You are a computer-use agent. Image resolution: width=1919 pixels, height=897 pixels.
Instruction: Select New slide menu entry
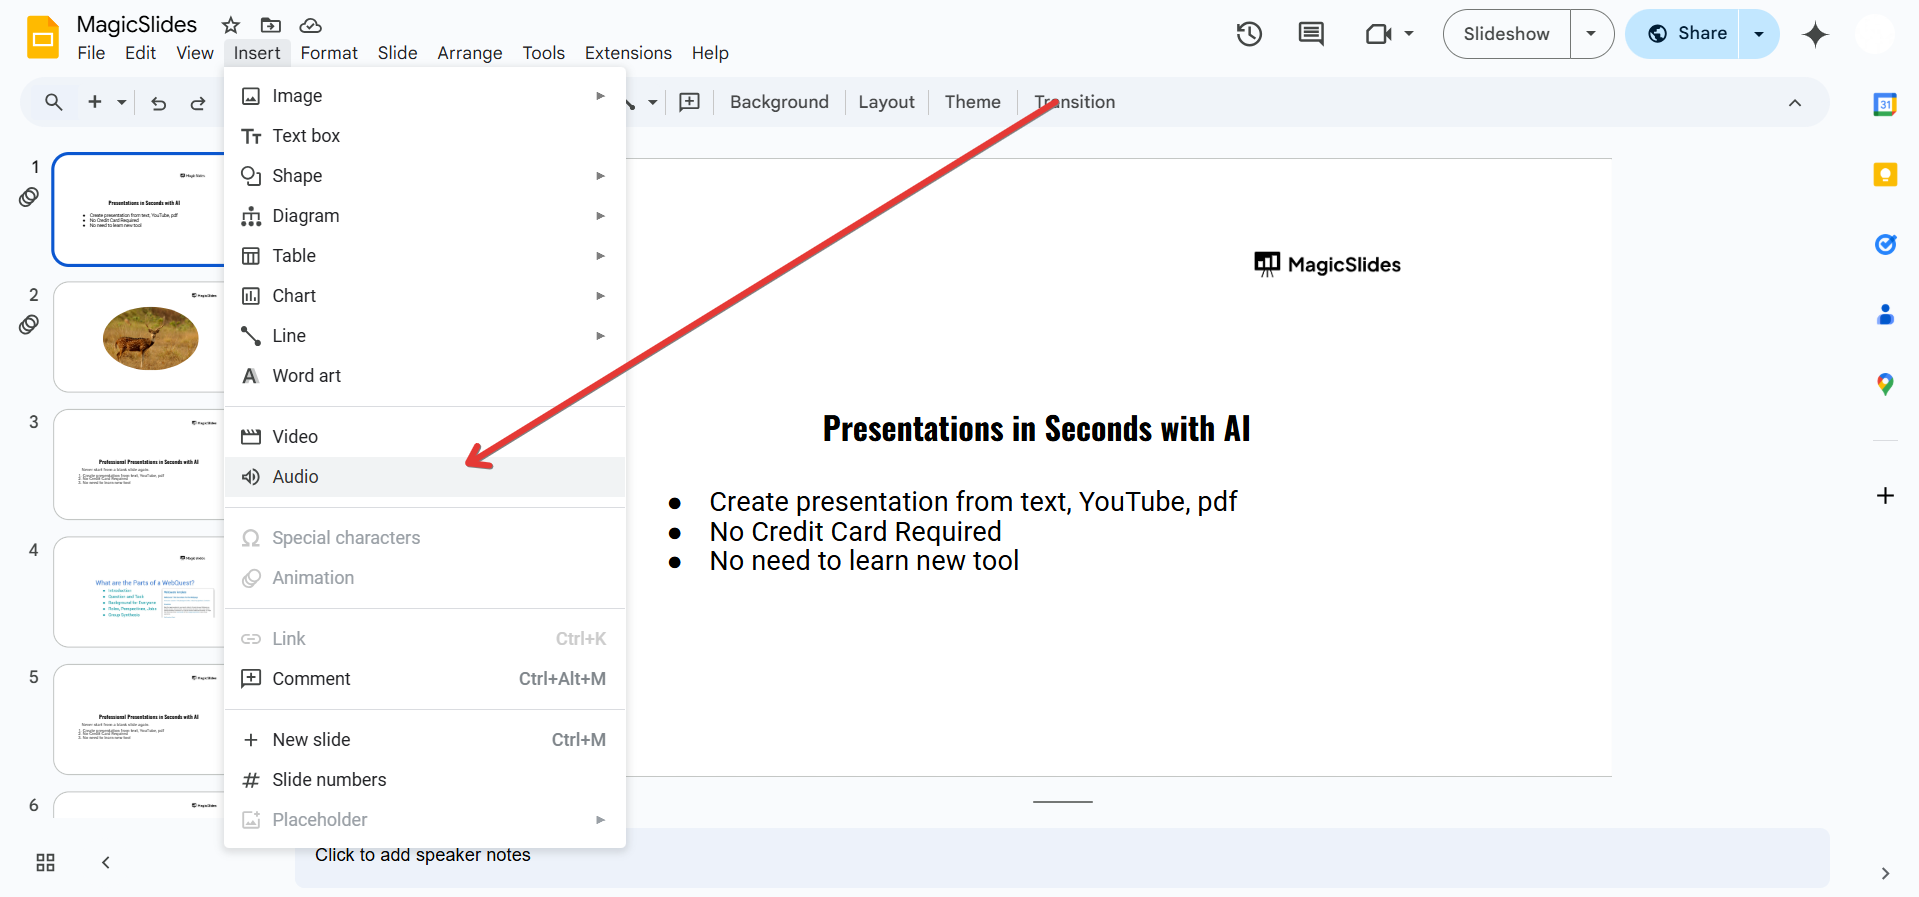(425, 740)
